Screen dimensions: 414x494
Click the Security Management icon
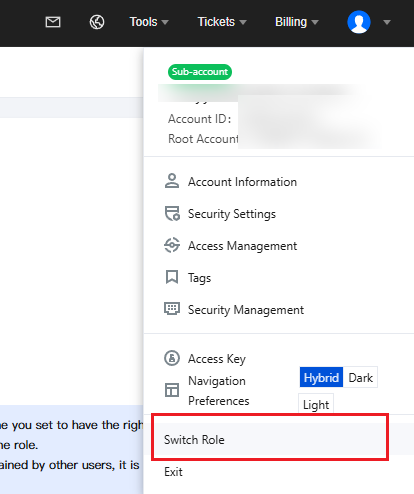click(172, 309)
